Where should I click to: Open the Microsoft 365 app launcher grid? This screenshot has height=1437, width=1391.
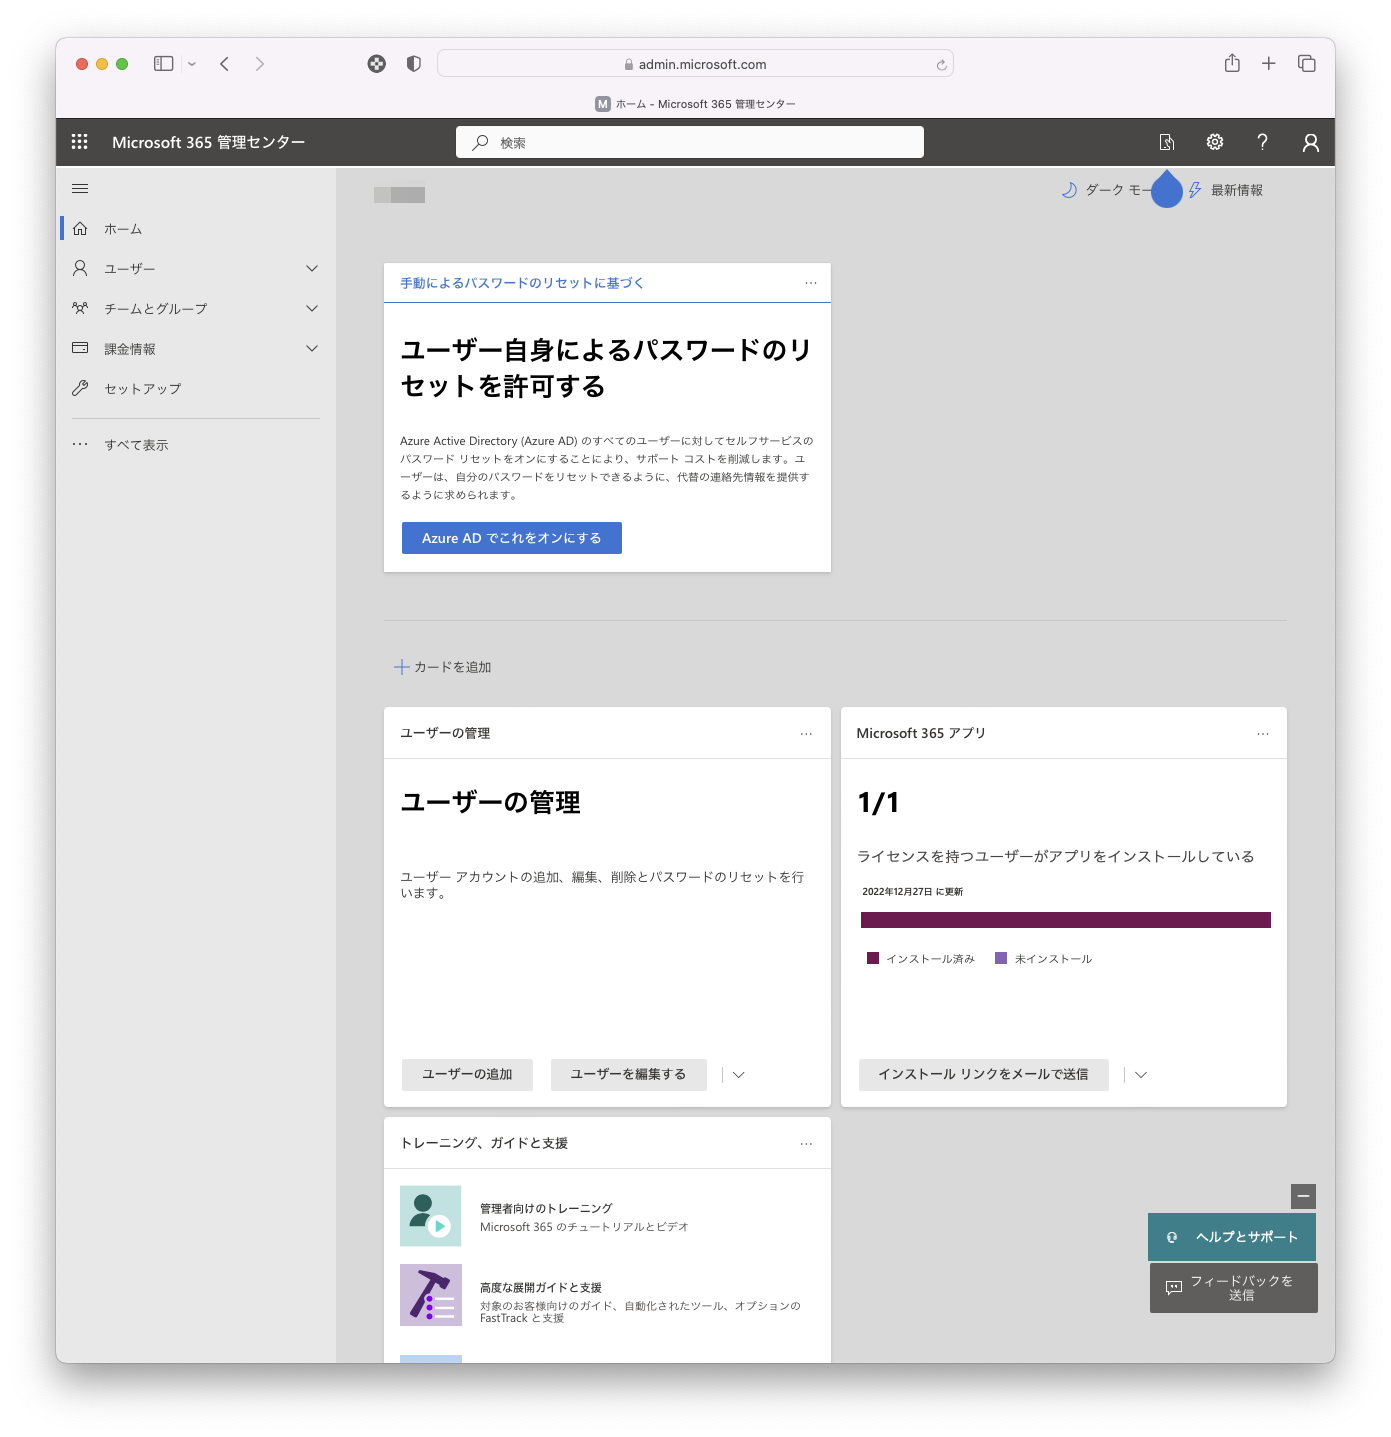tap(80, 142)
